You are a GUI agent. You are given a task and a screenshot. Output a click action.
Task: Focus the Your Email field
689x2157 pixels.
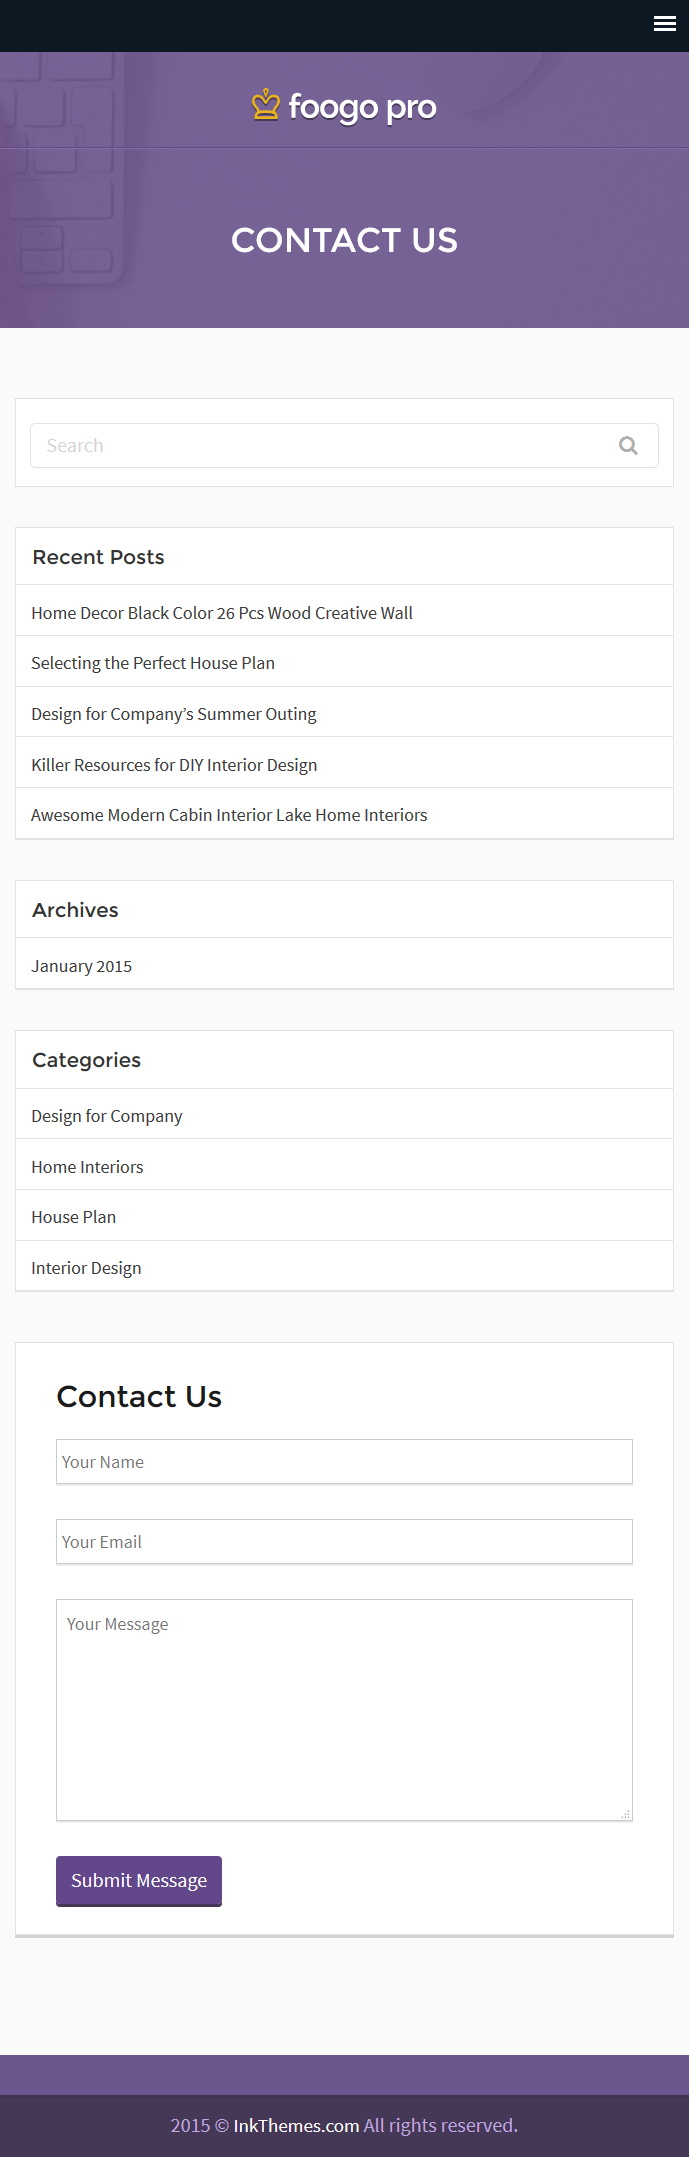[x=344, y=1542]
